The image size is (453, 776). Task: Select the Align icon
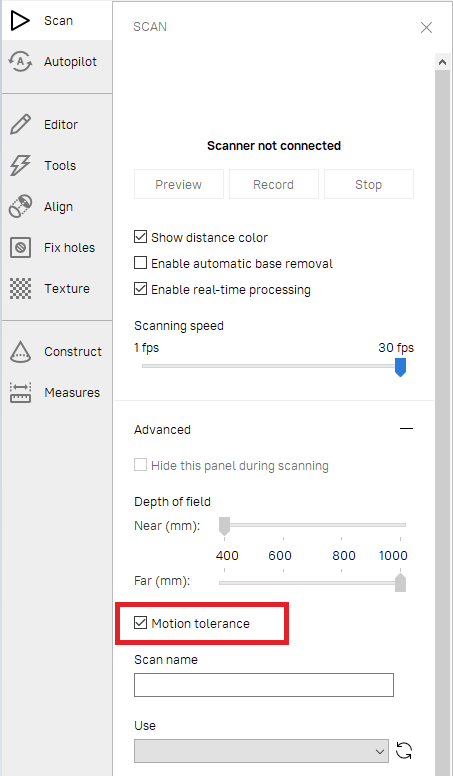20,206
